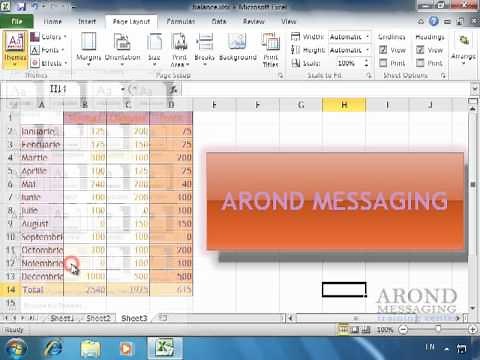Toggle Gridlines View checkbox
480x360 pixels.
383,50
